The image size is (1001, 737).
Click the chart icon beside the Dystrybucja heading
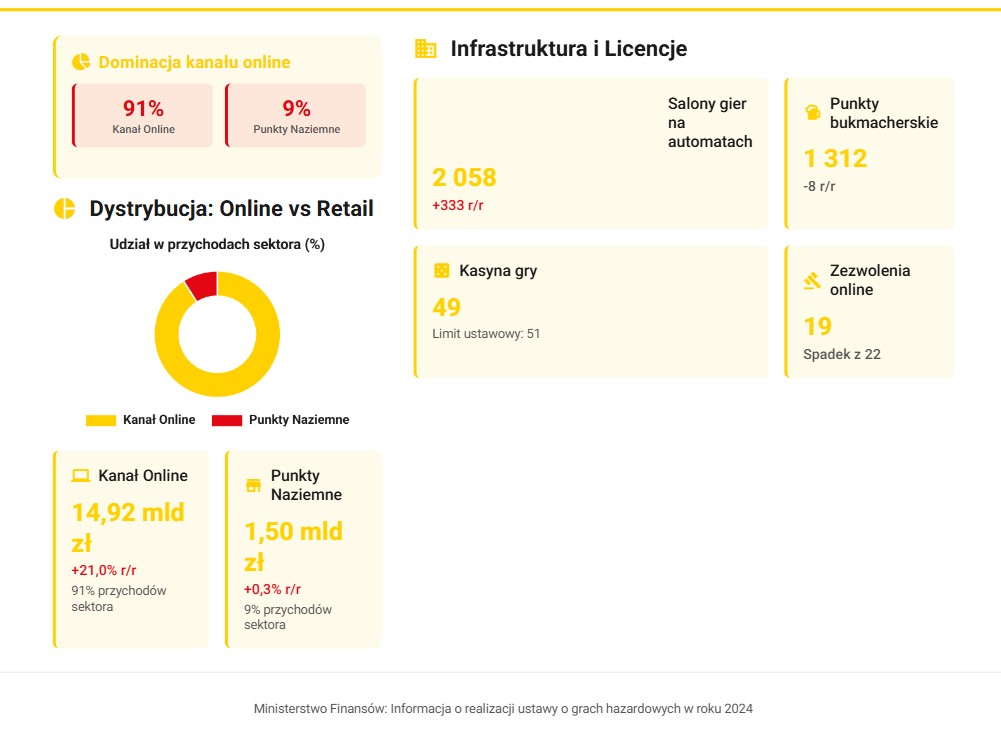coord(65,209)
